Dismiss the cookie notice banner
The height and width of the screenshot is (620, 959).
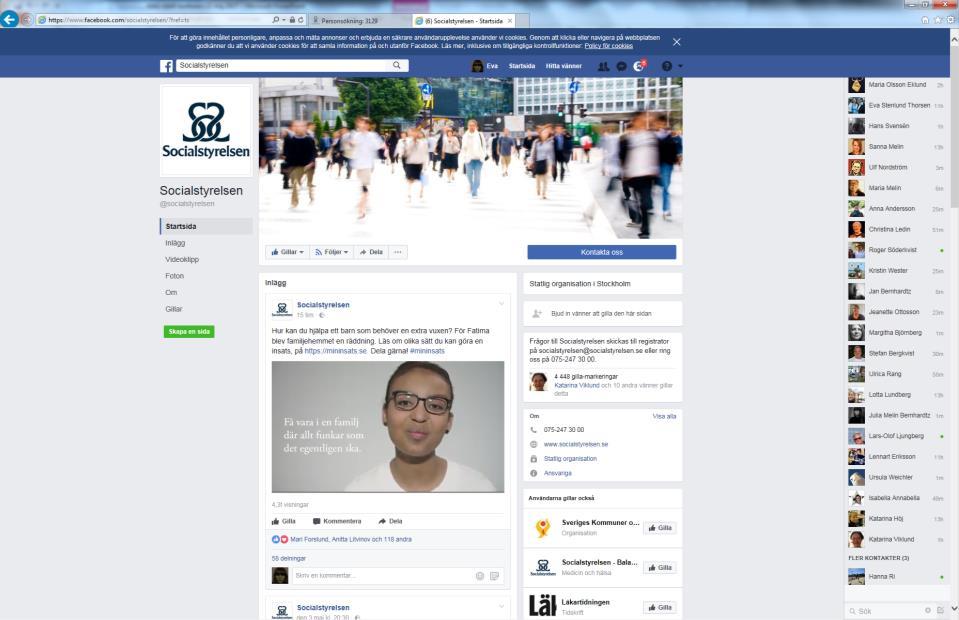tap(676, 42)
